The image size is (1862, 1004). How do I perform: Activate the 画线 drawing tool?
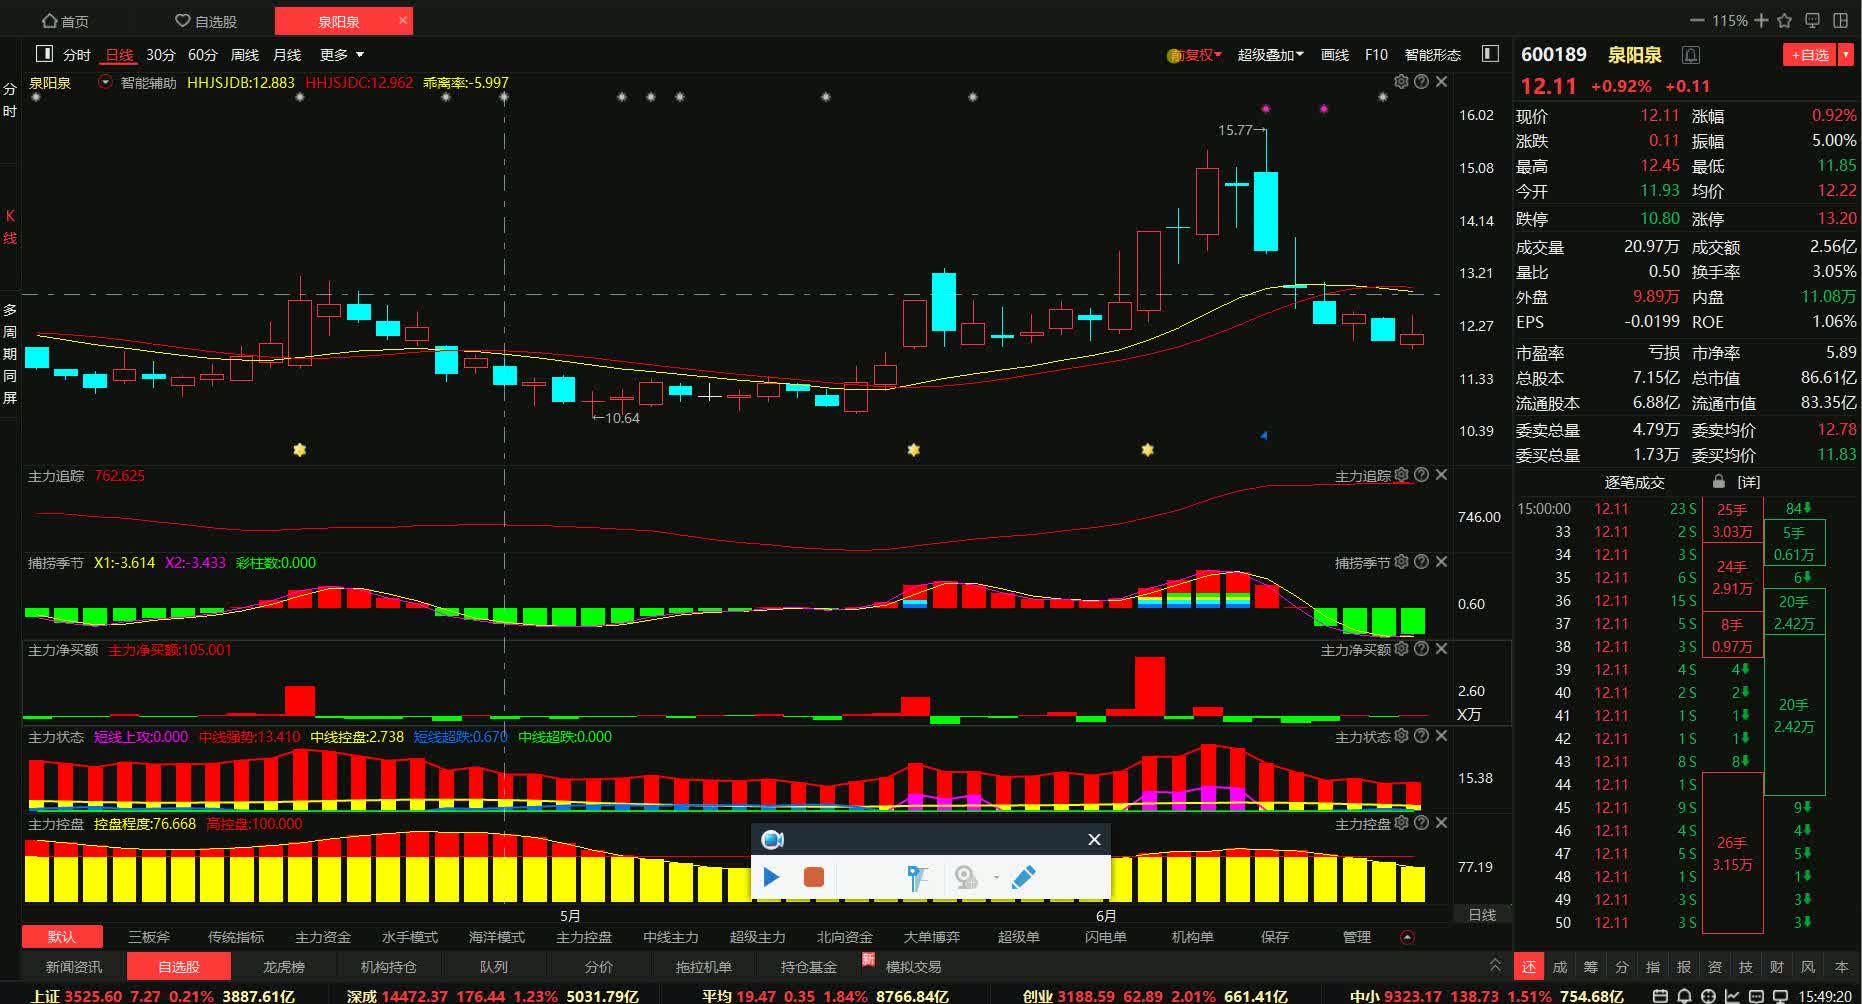pos(1335,55)
